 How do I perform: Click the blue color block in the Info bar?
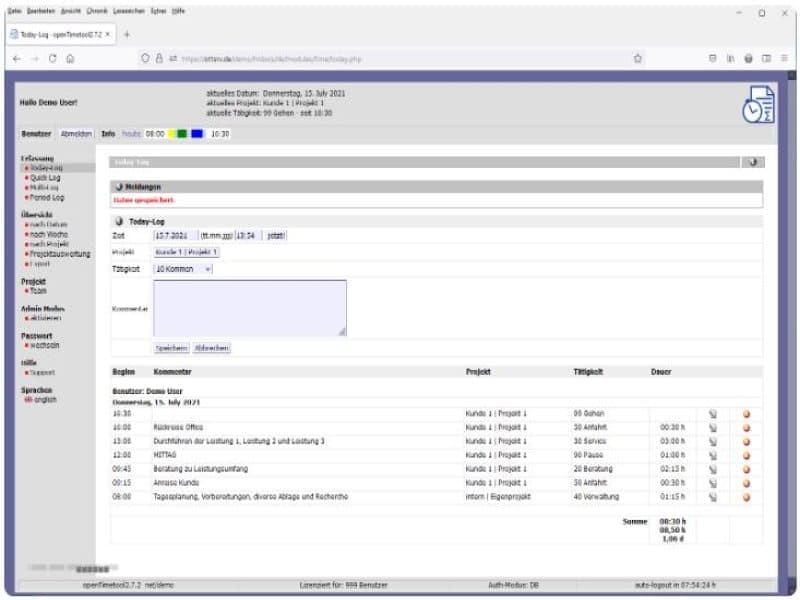tap(197, 134)
